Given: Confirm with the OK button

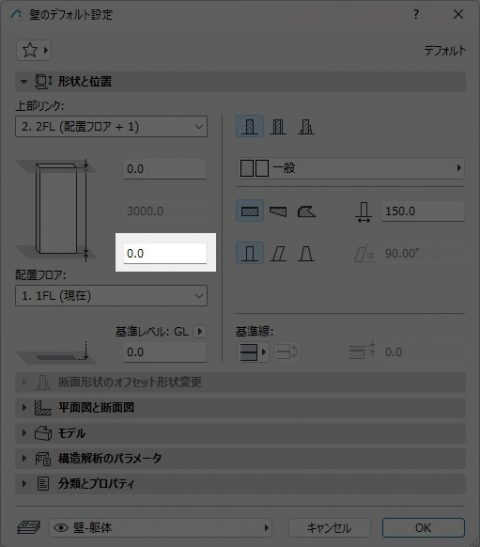Looking at the screenshot, I should click(423, 528).
